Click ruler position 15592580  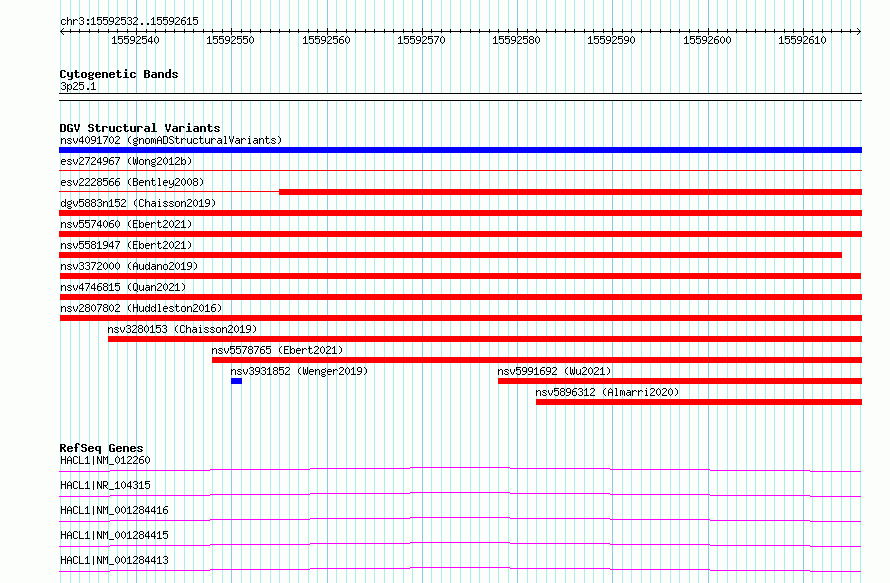point(517,40)
